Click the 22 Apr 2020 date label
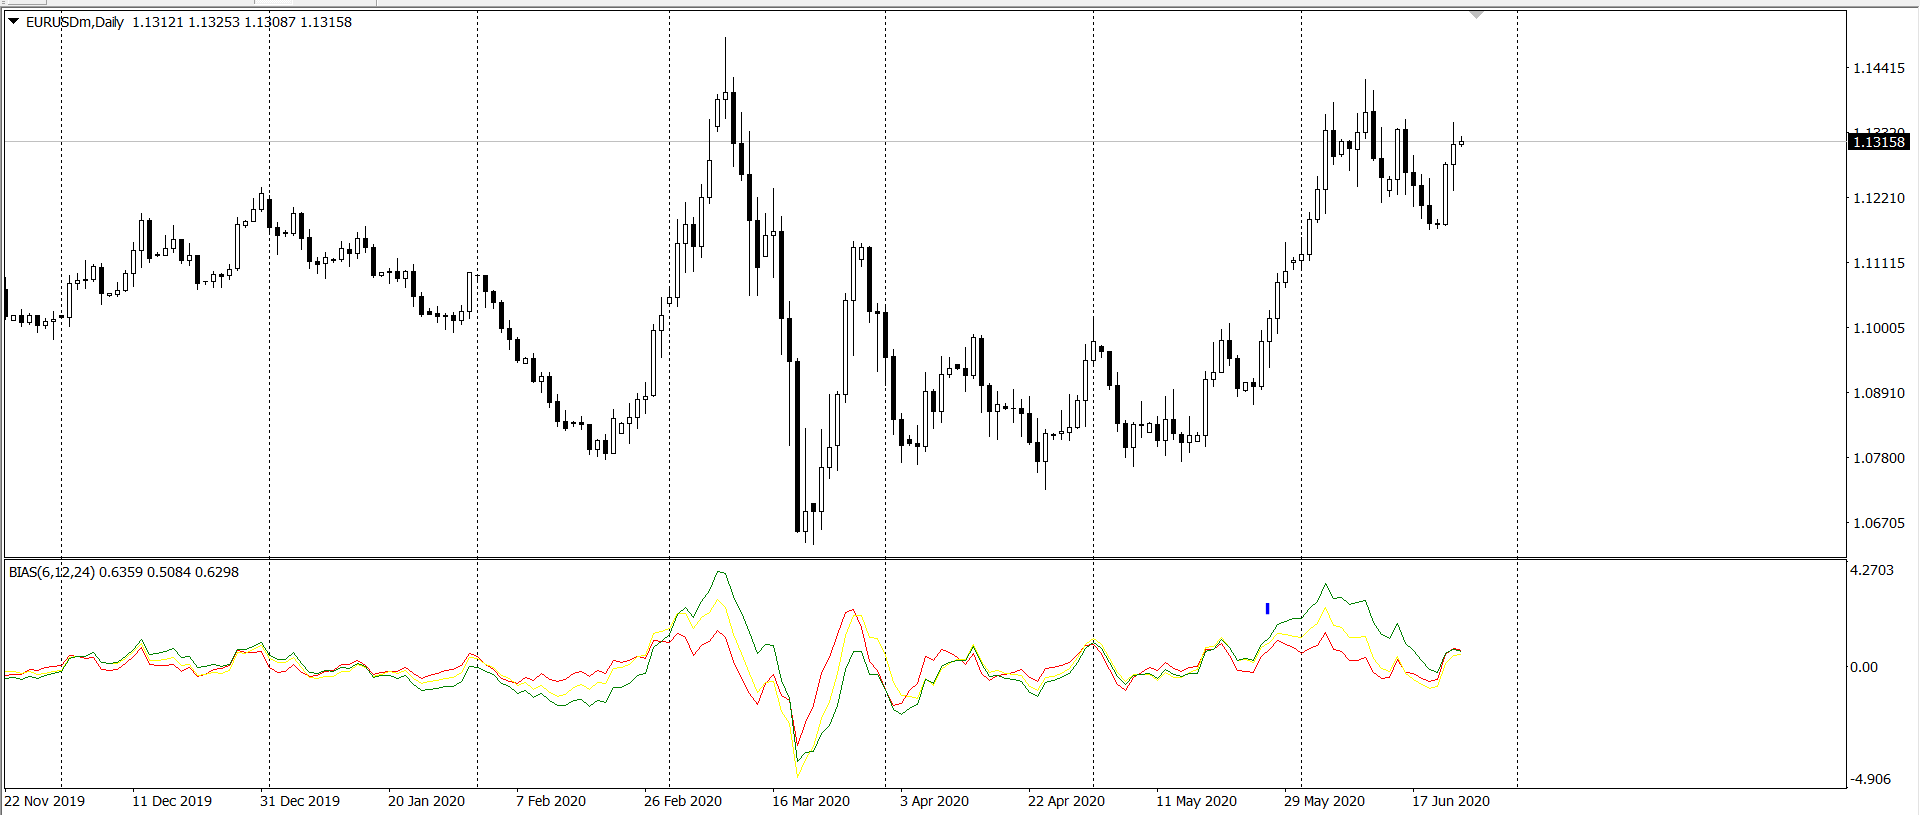Viewport: 1920px width, 815px height. point(1066,801)
